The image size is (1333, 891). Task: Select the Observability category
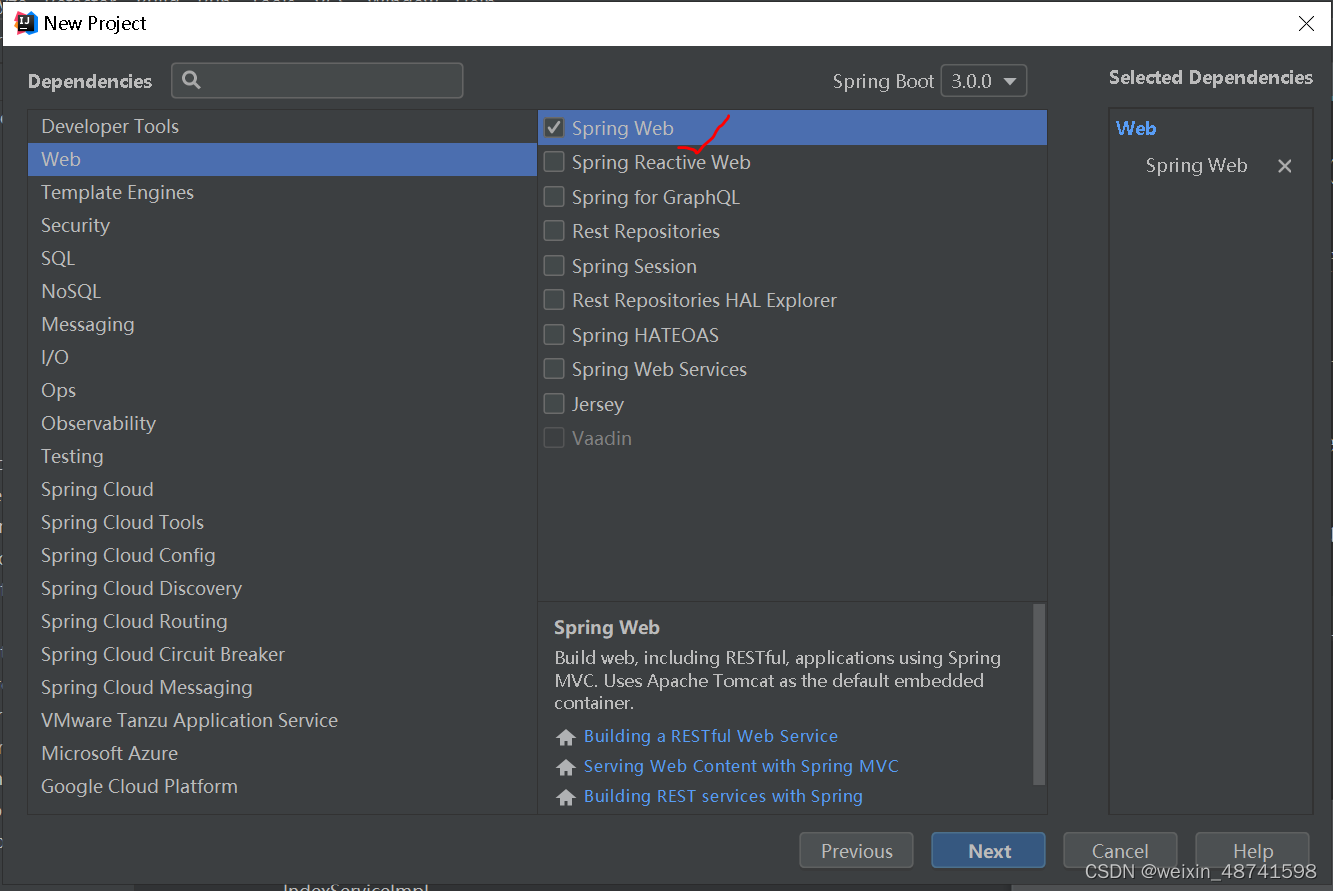[x=282, y=423]
